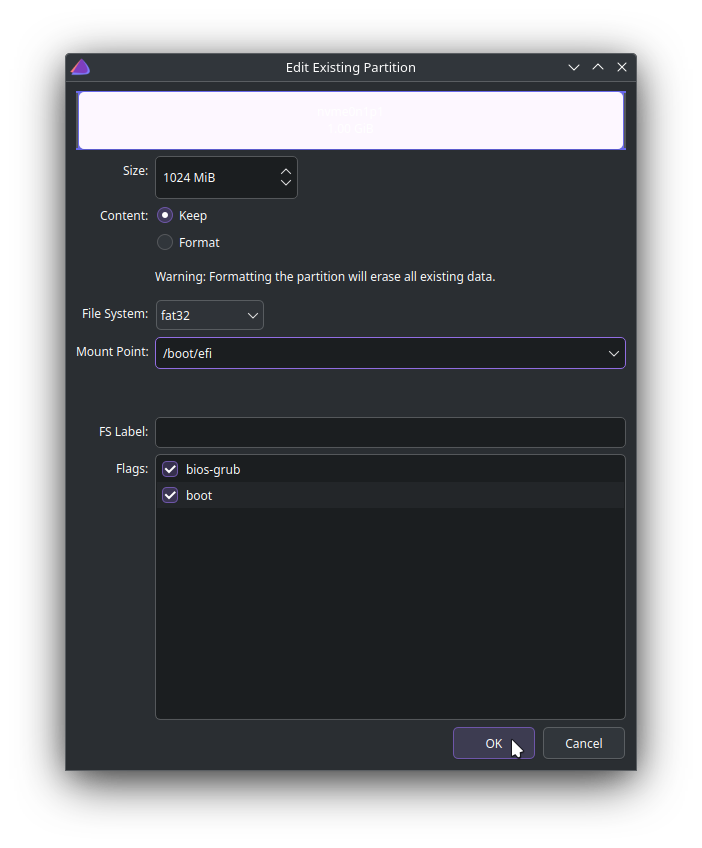Expand the Mount Point dropdown arrow
Viewport: 702px width, 848px height.
tap(613, 353)
